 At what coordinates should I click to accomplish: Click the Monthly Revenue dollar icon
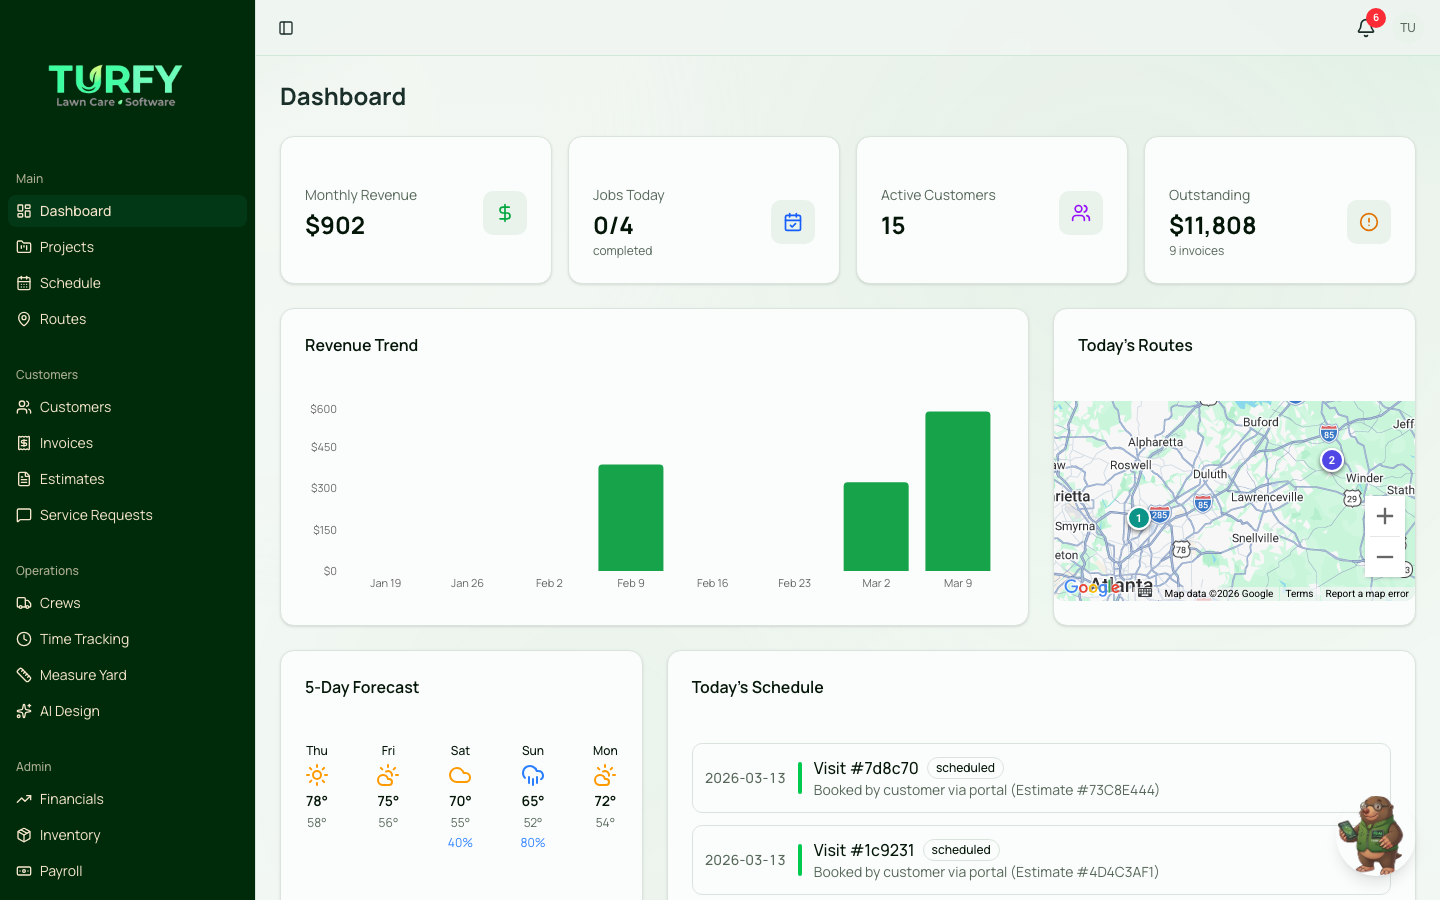coord(505,213)
